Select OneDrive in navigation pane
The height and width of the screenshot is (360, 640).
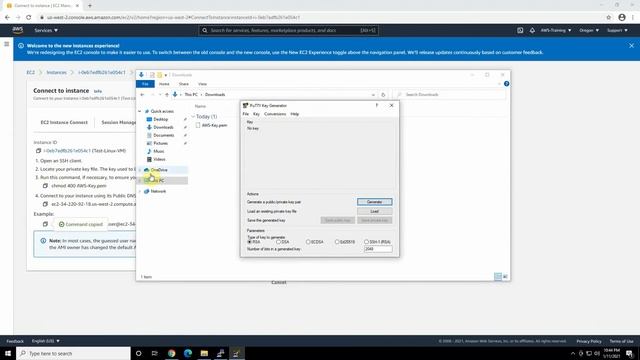point(159,169)
